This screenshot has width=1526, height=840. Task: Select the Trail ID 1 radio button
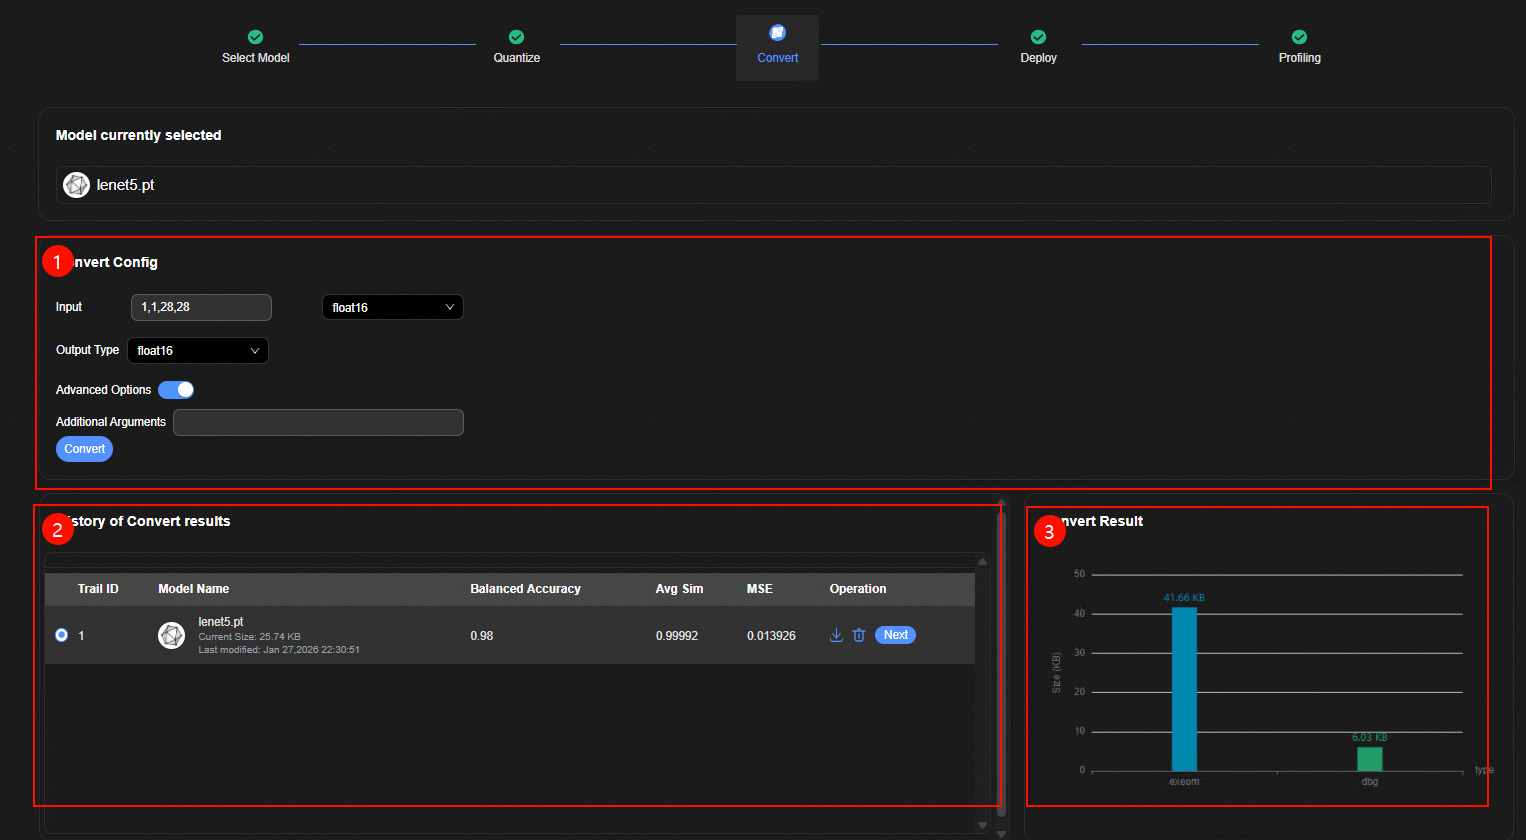pyautogui.click(x=62, y=635)
